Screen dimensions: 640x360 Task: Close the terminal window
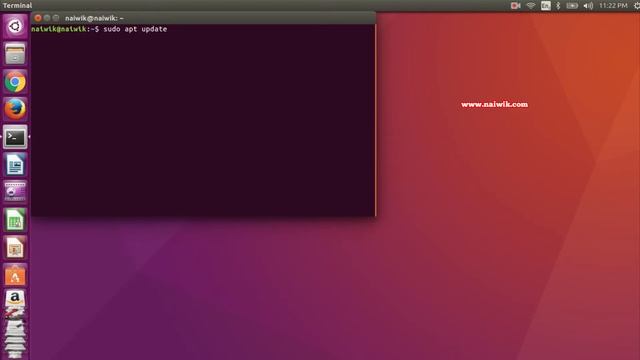tap(38, 18)
